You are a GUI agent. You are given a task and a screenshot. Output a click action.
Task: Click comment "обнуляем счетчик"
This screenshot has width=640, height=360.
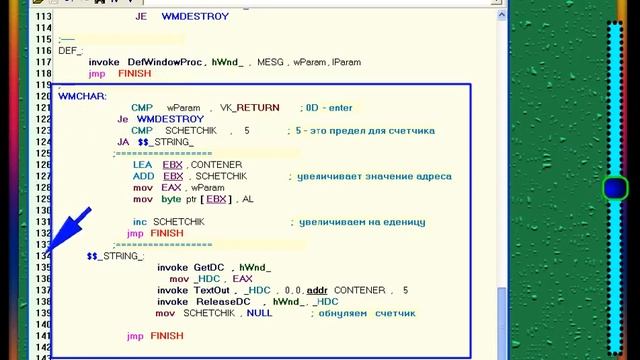(367, 313)
